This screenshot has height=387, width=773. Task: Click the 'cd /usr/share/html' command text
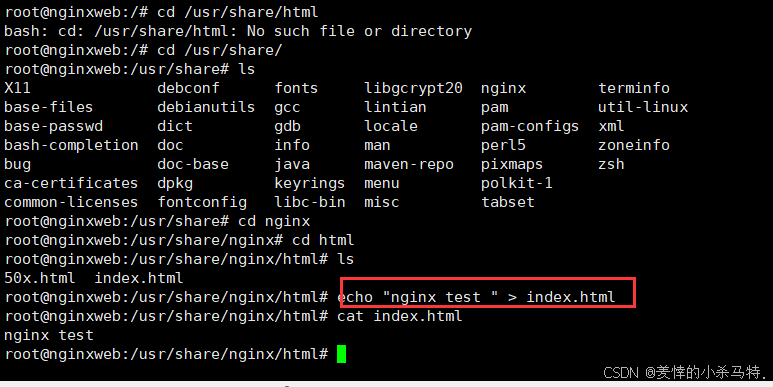coord(238,12)
